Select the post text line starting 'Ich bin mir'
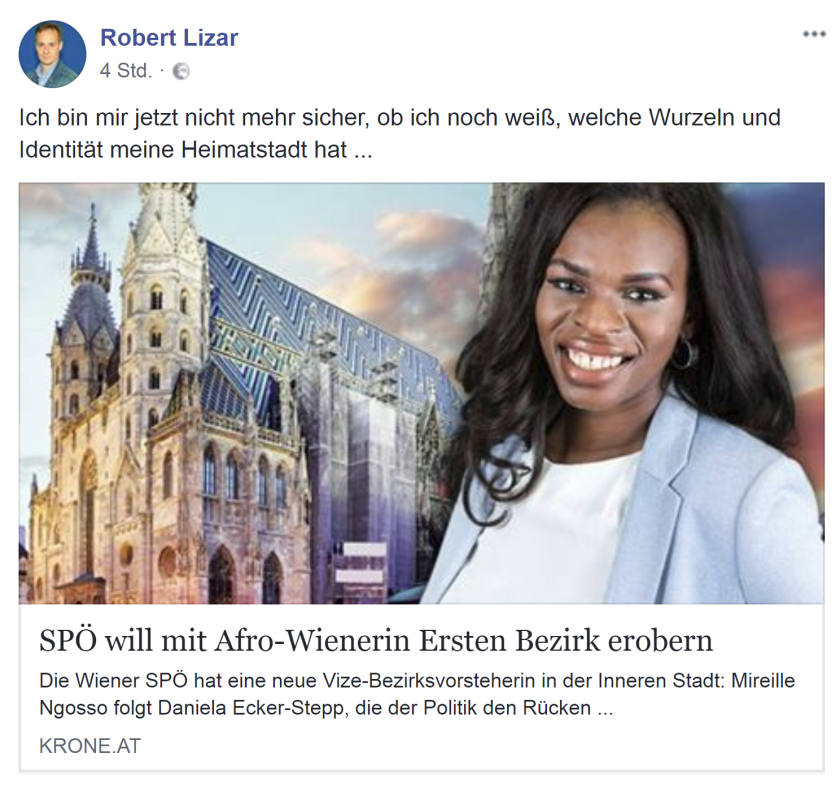 point(400,118)
